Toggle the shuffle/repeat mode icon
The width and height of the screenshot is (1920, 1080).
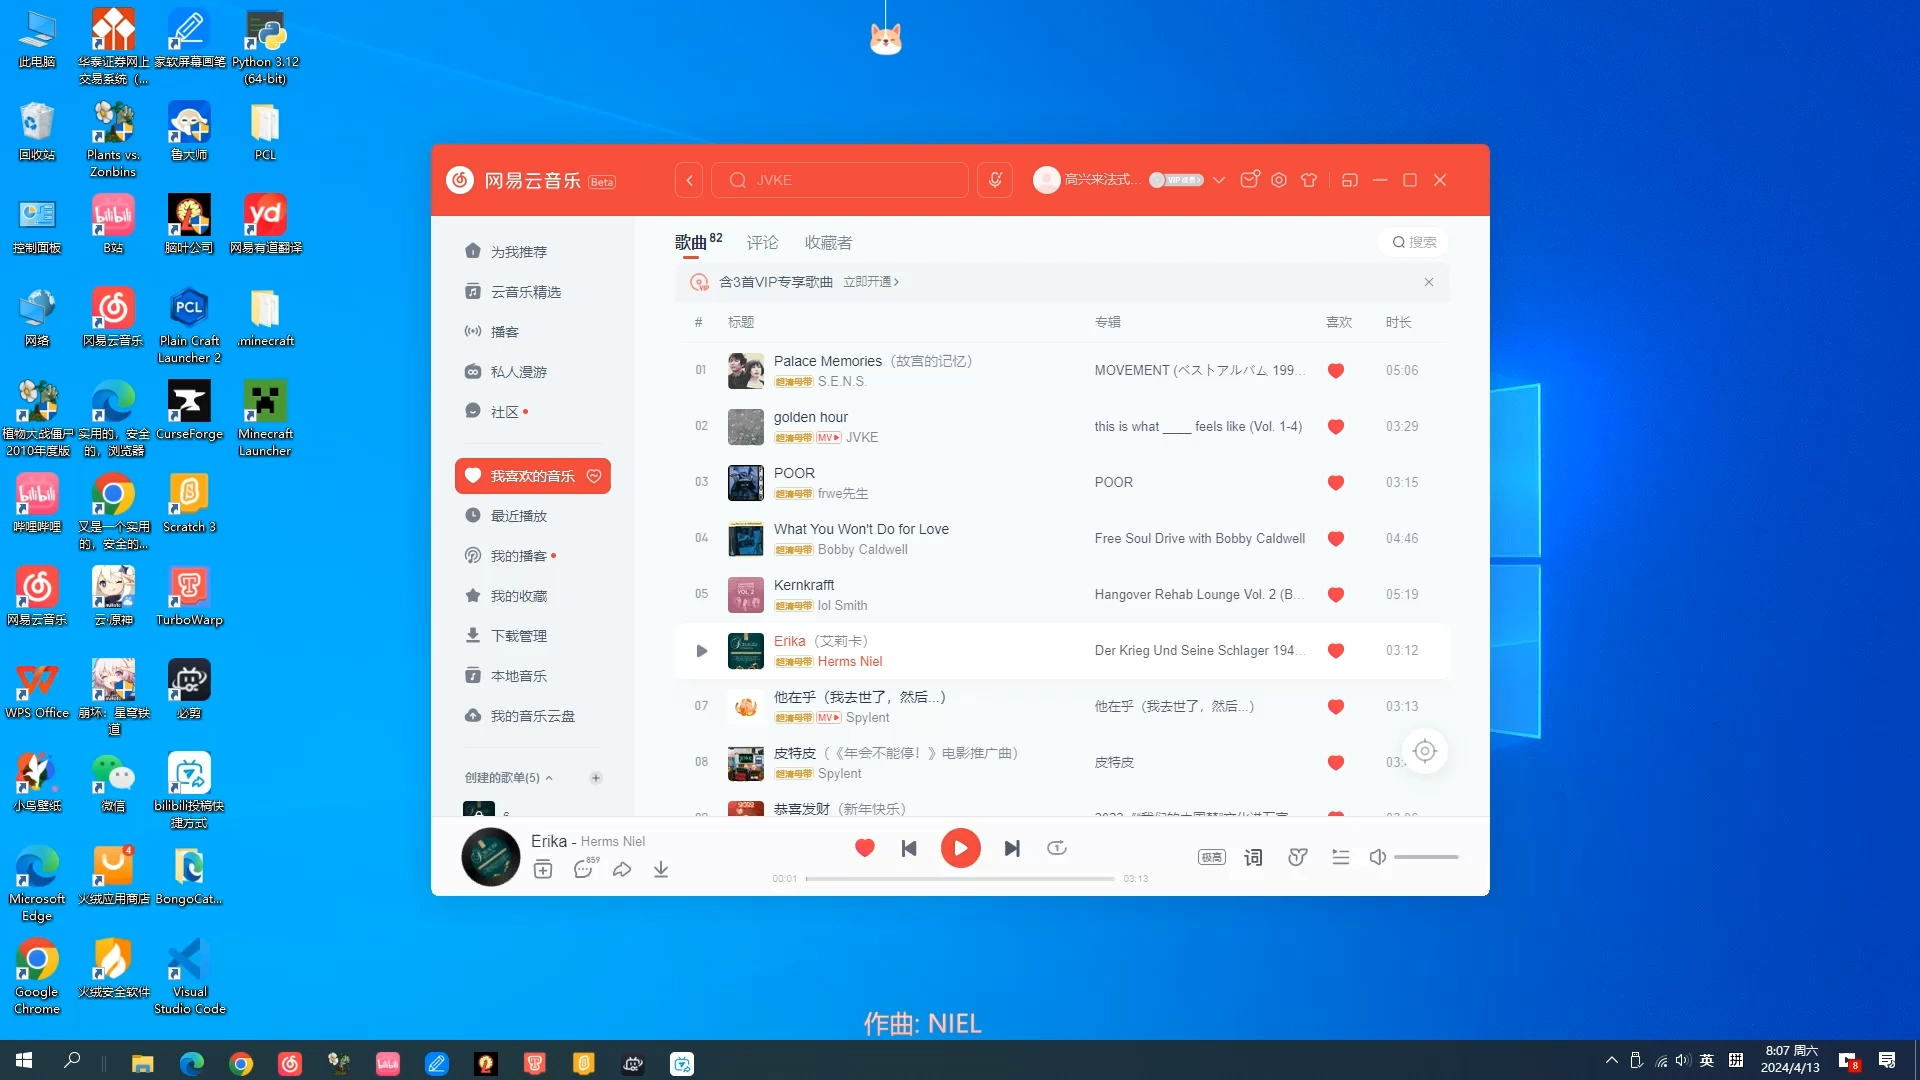click(x=1056, y=848)
